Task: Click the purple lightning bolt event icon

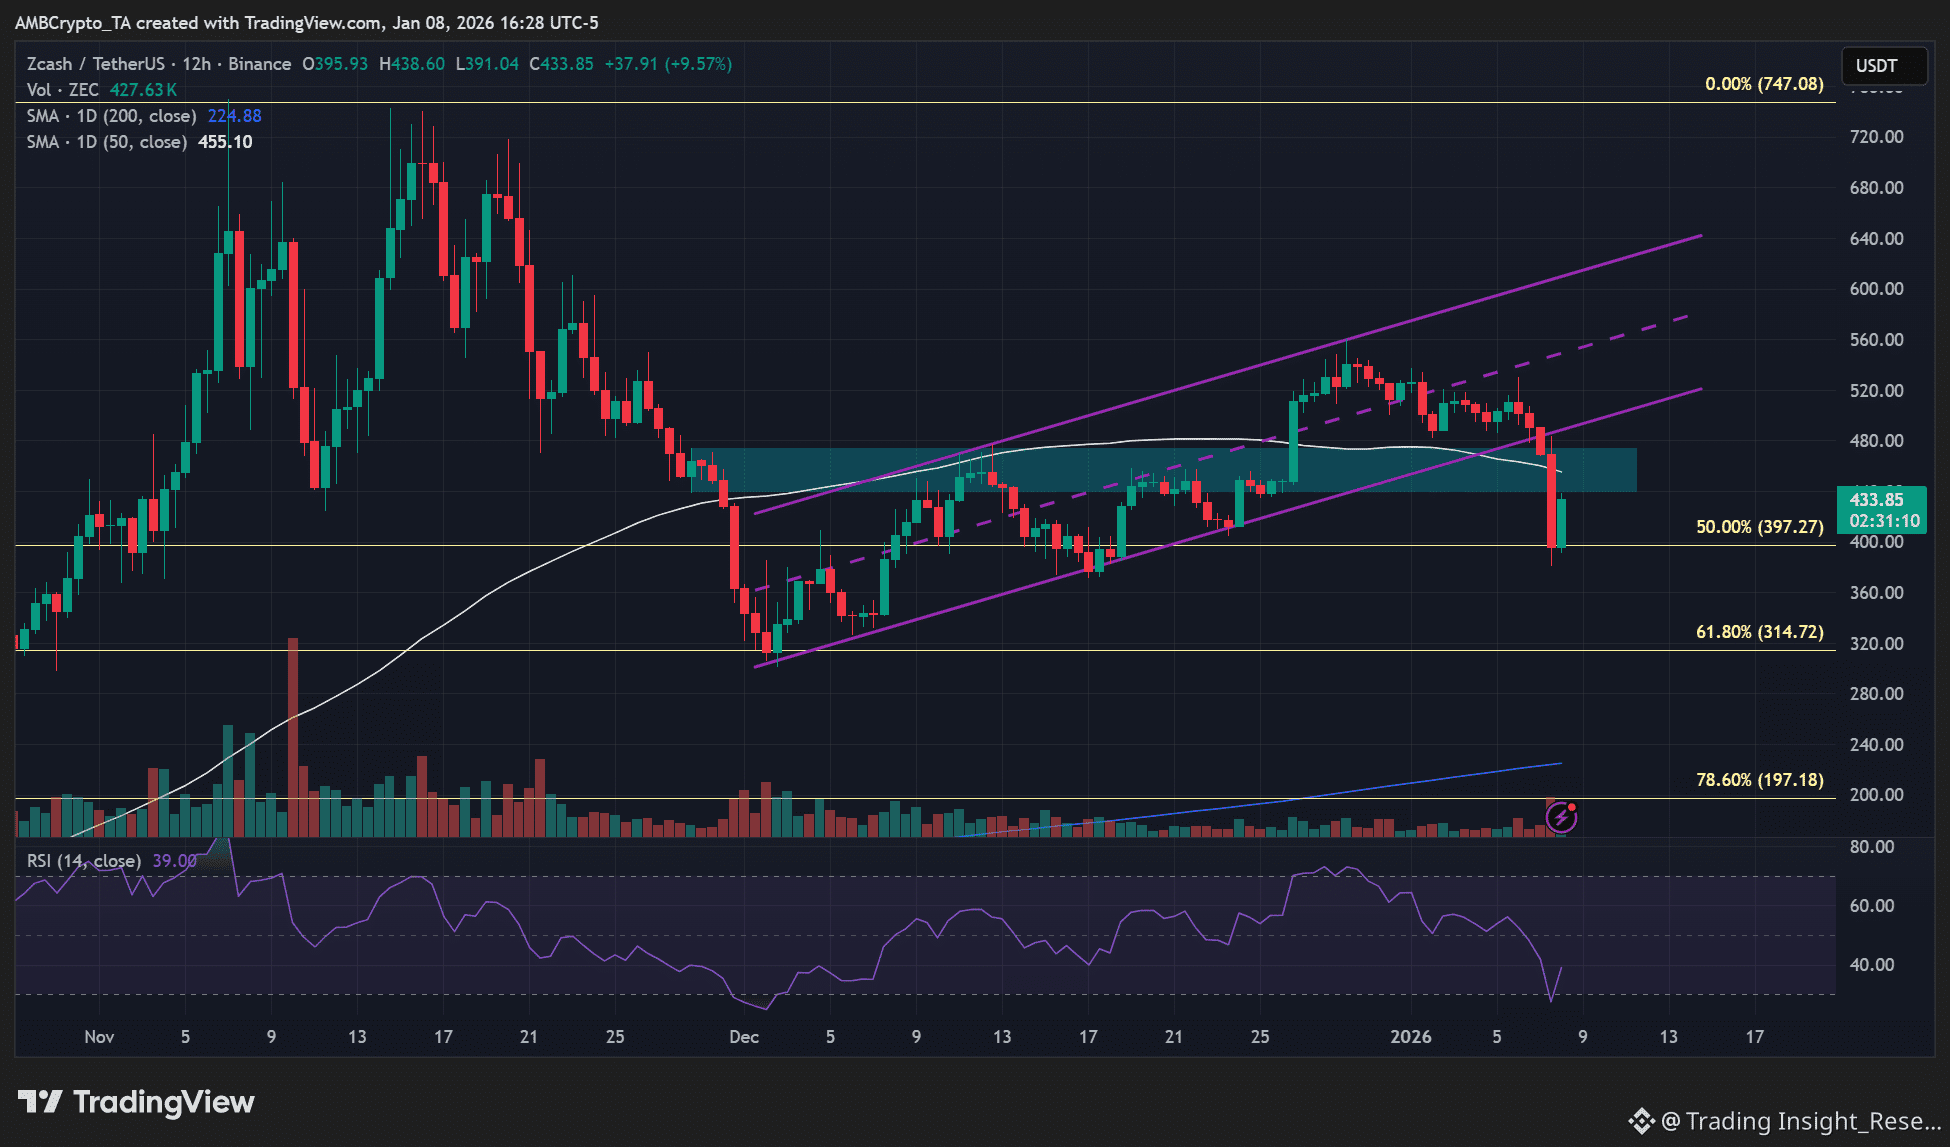Action: coord(1561,819)
